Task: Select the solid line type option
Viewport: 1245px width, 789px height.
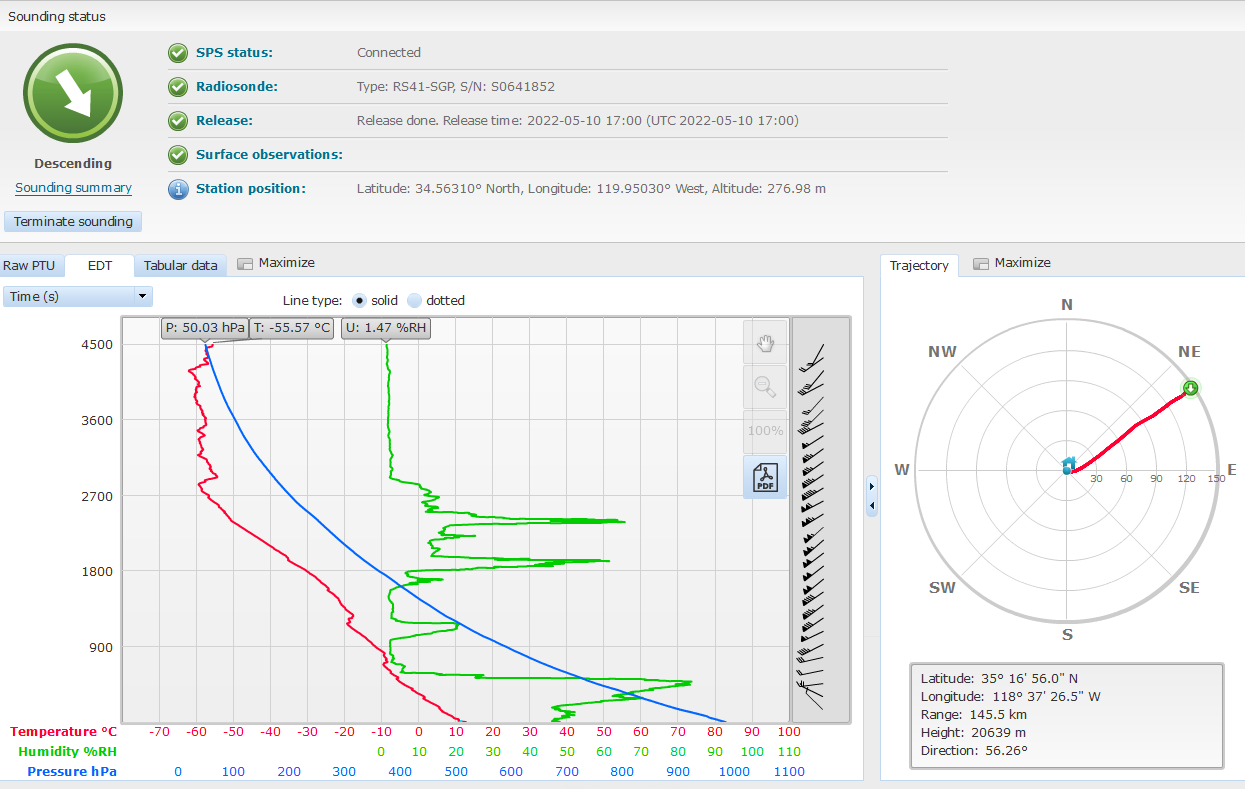Action: (360, 301)
